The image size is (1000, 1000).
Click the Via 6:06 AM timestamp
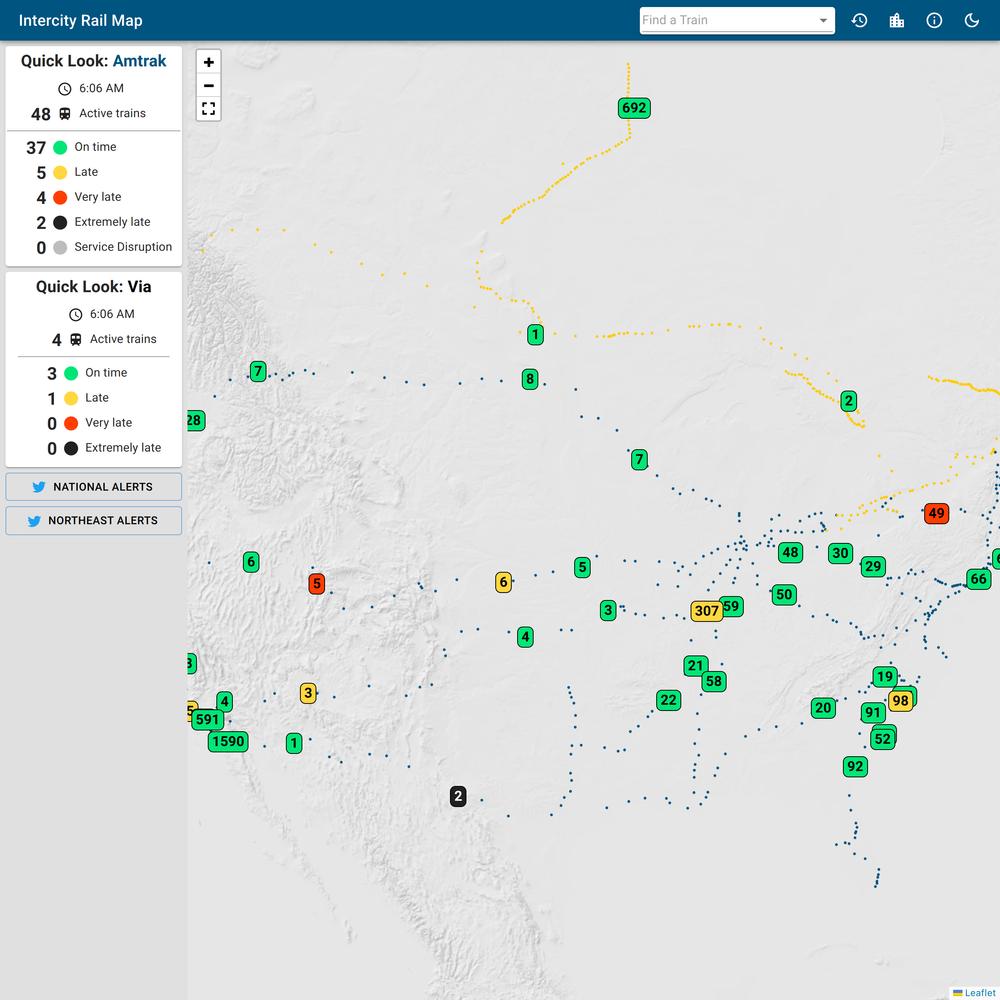click(x=112, y=314)
